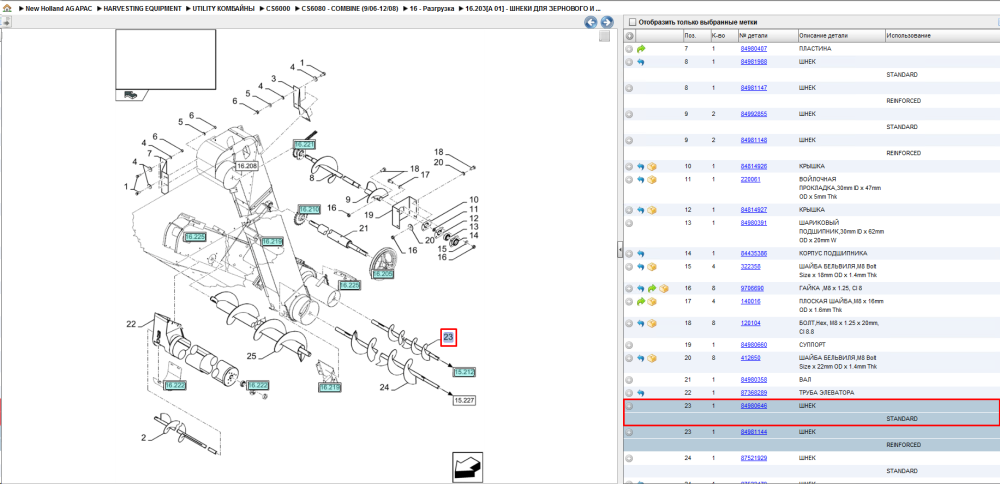The width and height of the screenshot is (1000, 484).
Task: Add part 84980391 using circle button
Action: pyautogui.click(x=629, y=223)
